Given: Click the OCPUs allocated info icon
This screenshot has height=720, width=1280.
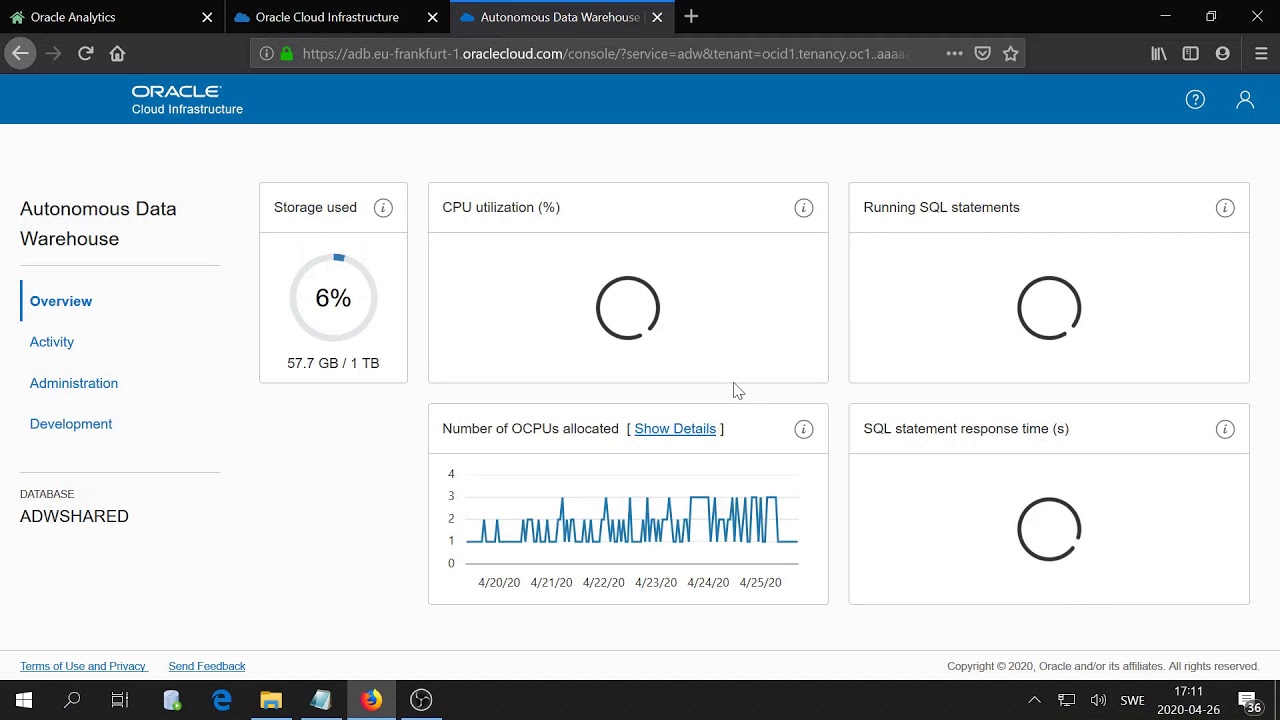Looking at the screenshot, I should tap(804, 429).
